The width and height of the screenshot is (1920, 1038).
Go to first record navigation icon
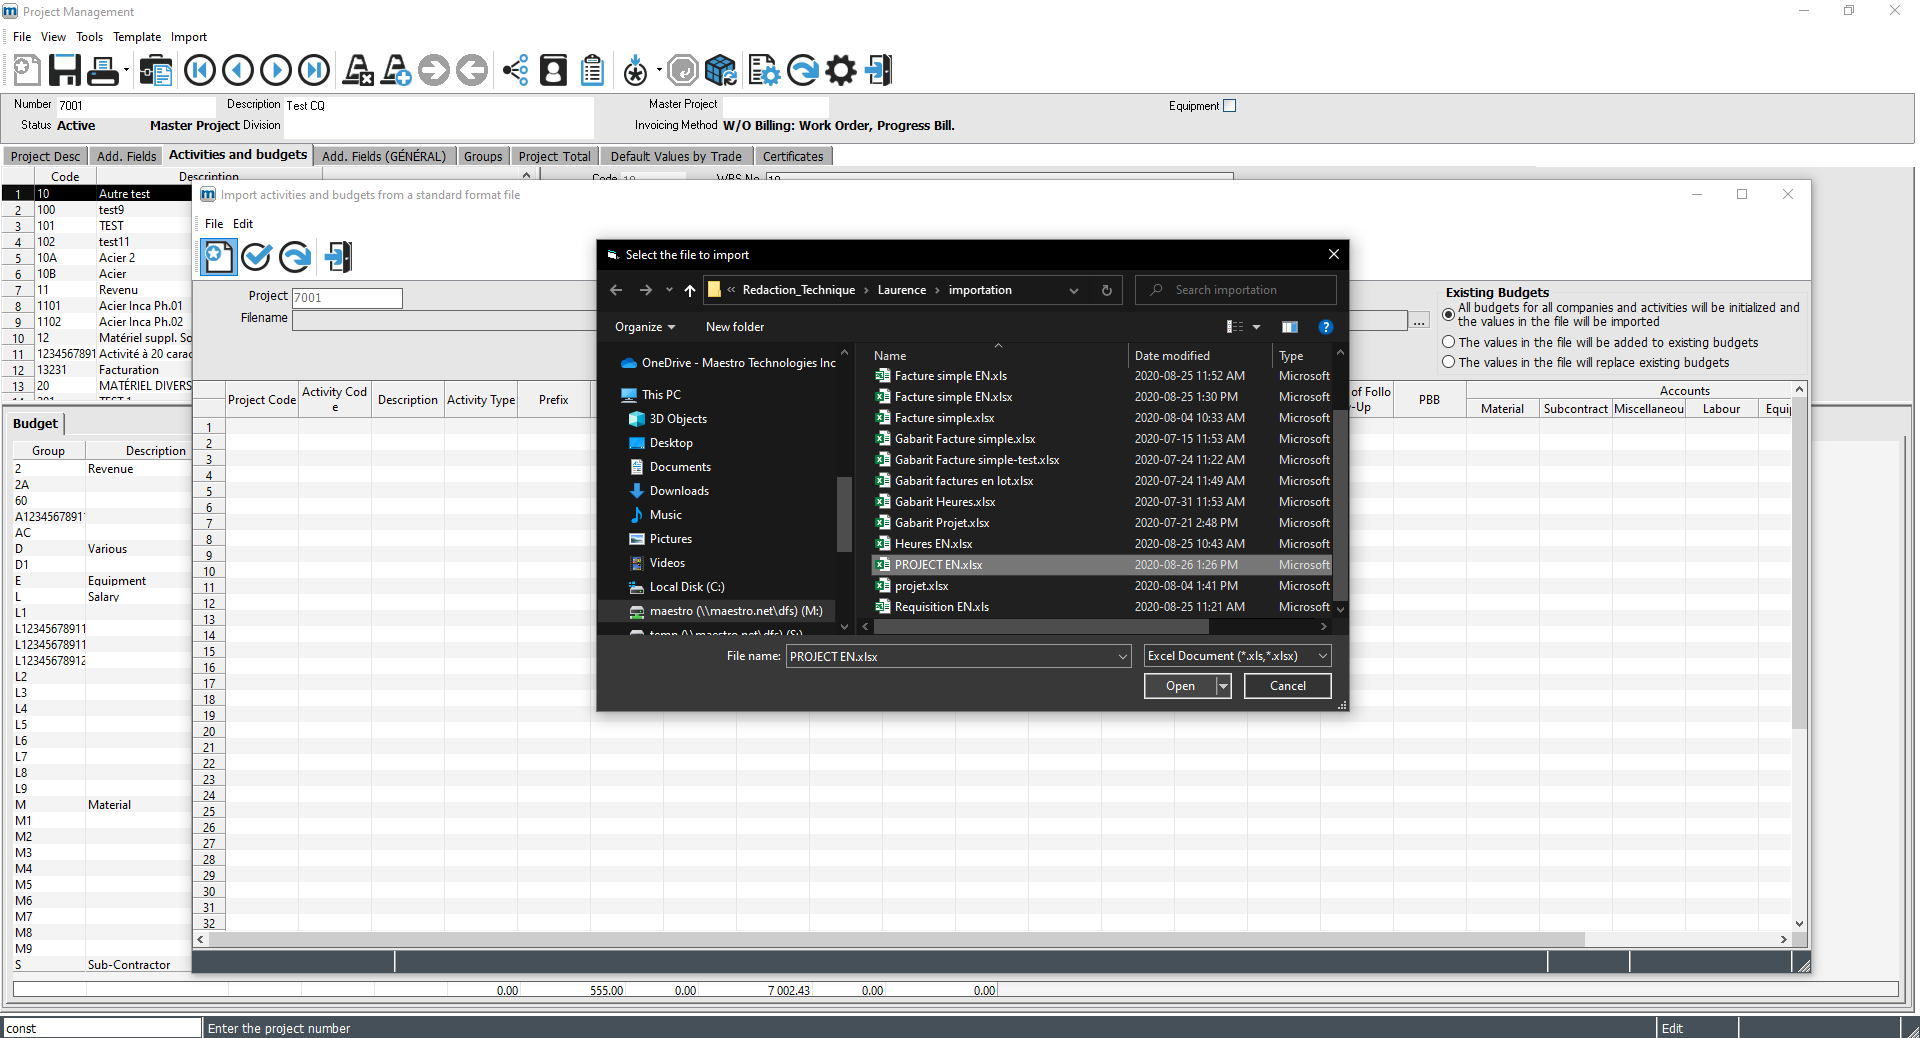click(x=200, y=70)
